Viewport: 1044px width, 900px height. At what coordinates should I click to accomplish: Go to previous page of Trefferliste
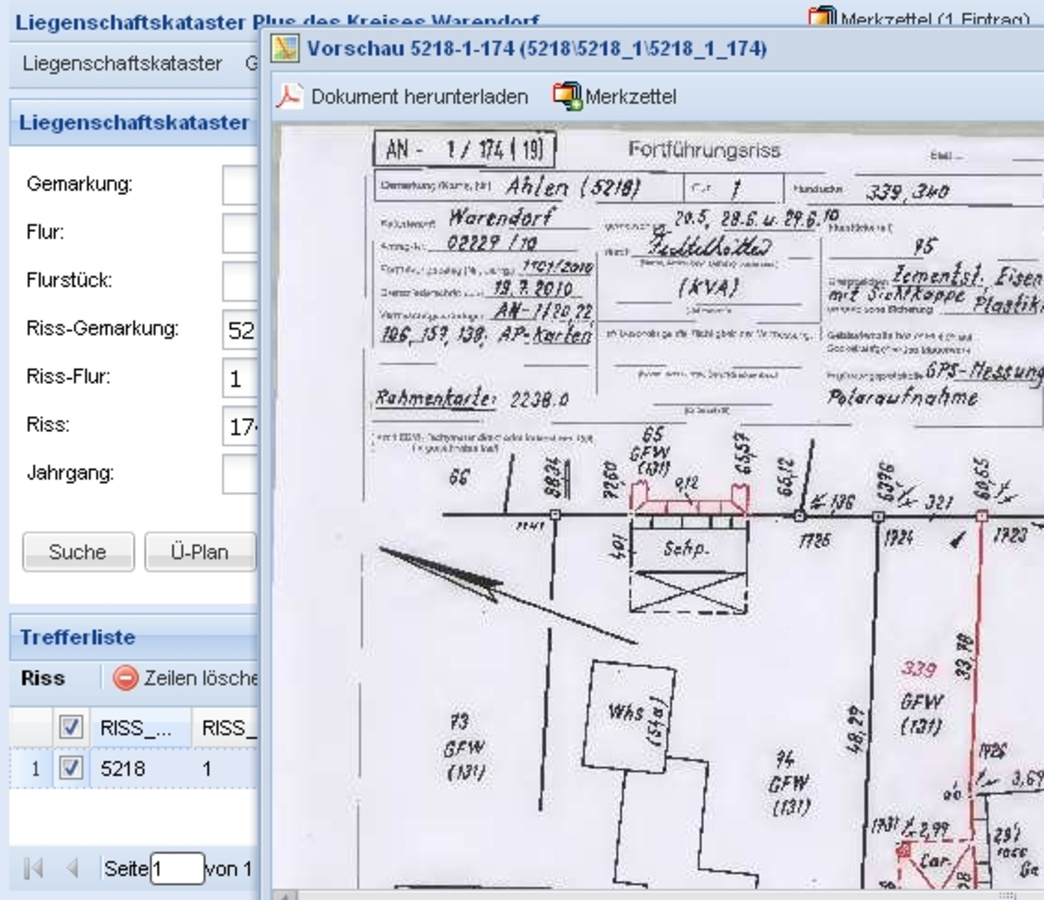[70, 868]
